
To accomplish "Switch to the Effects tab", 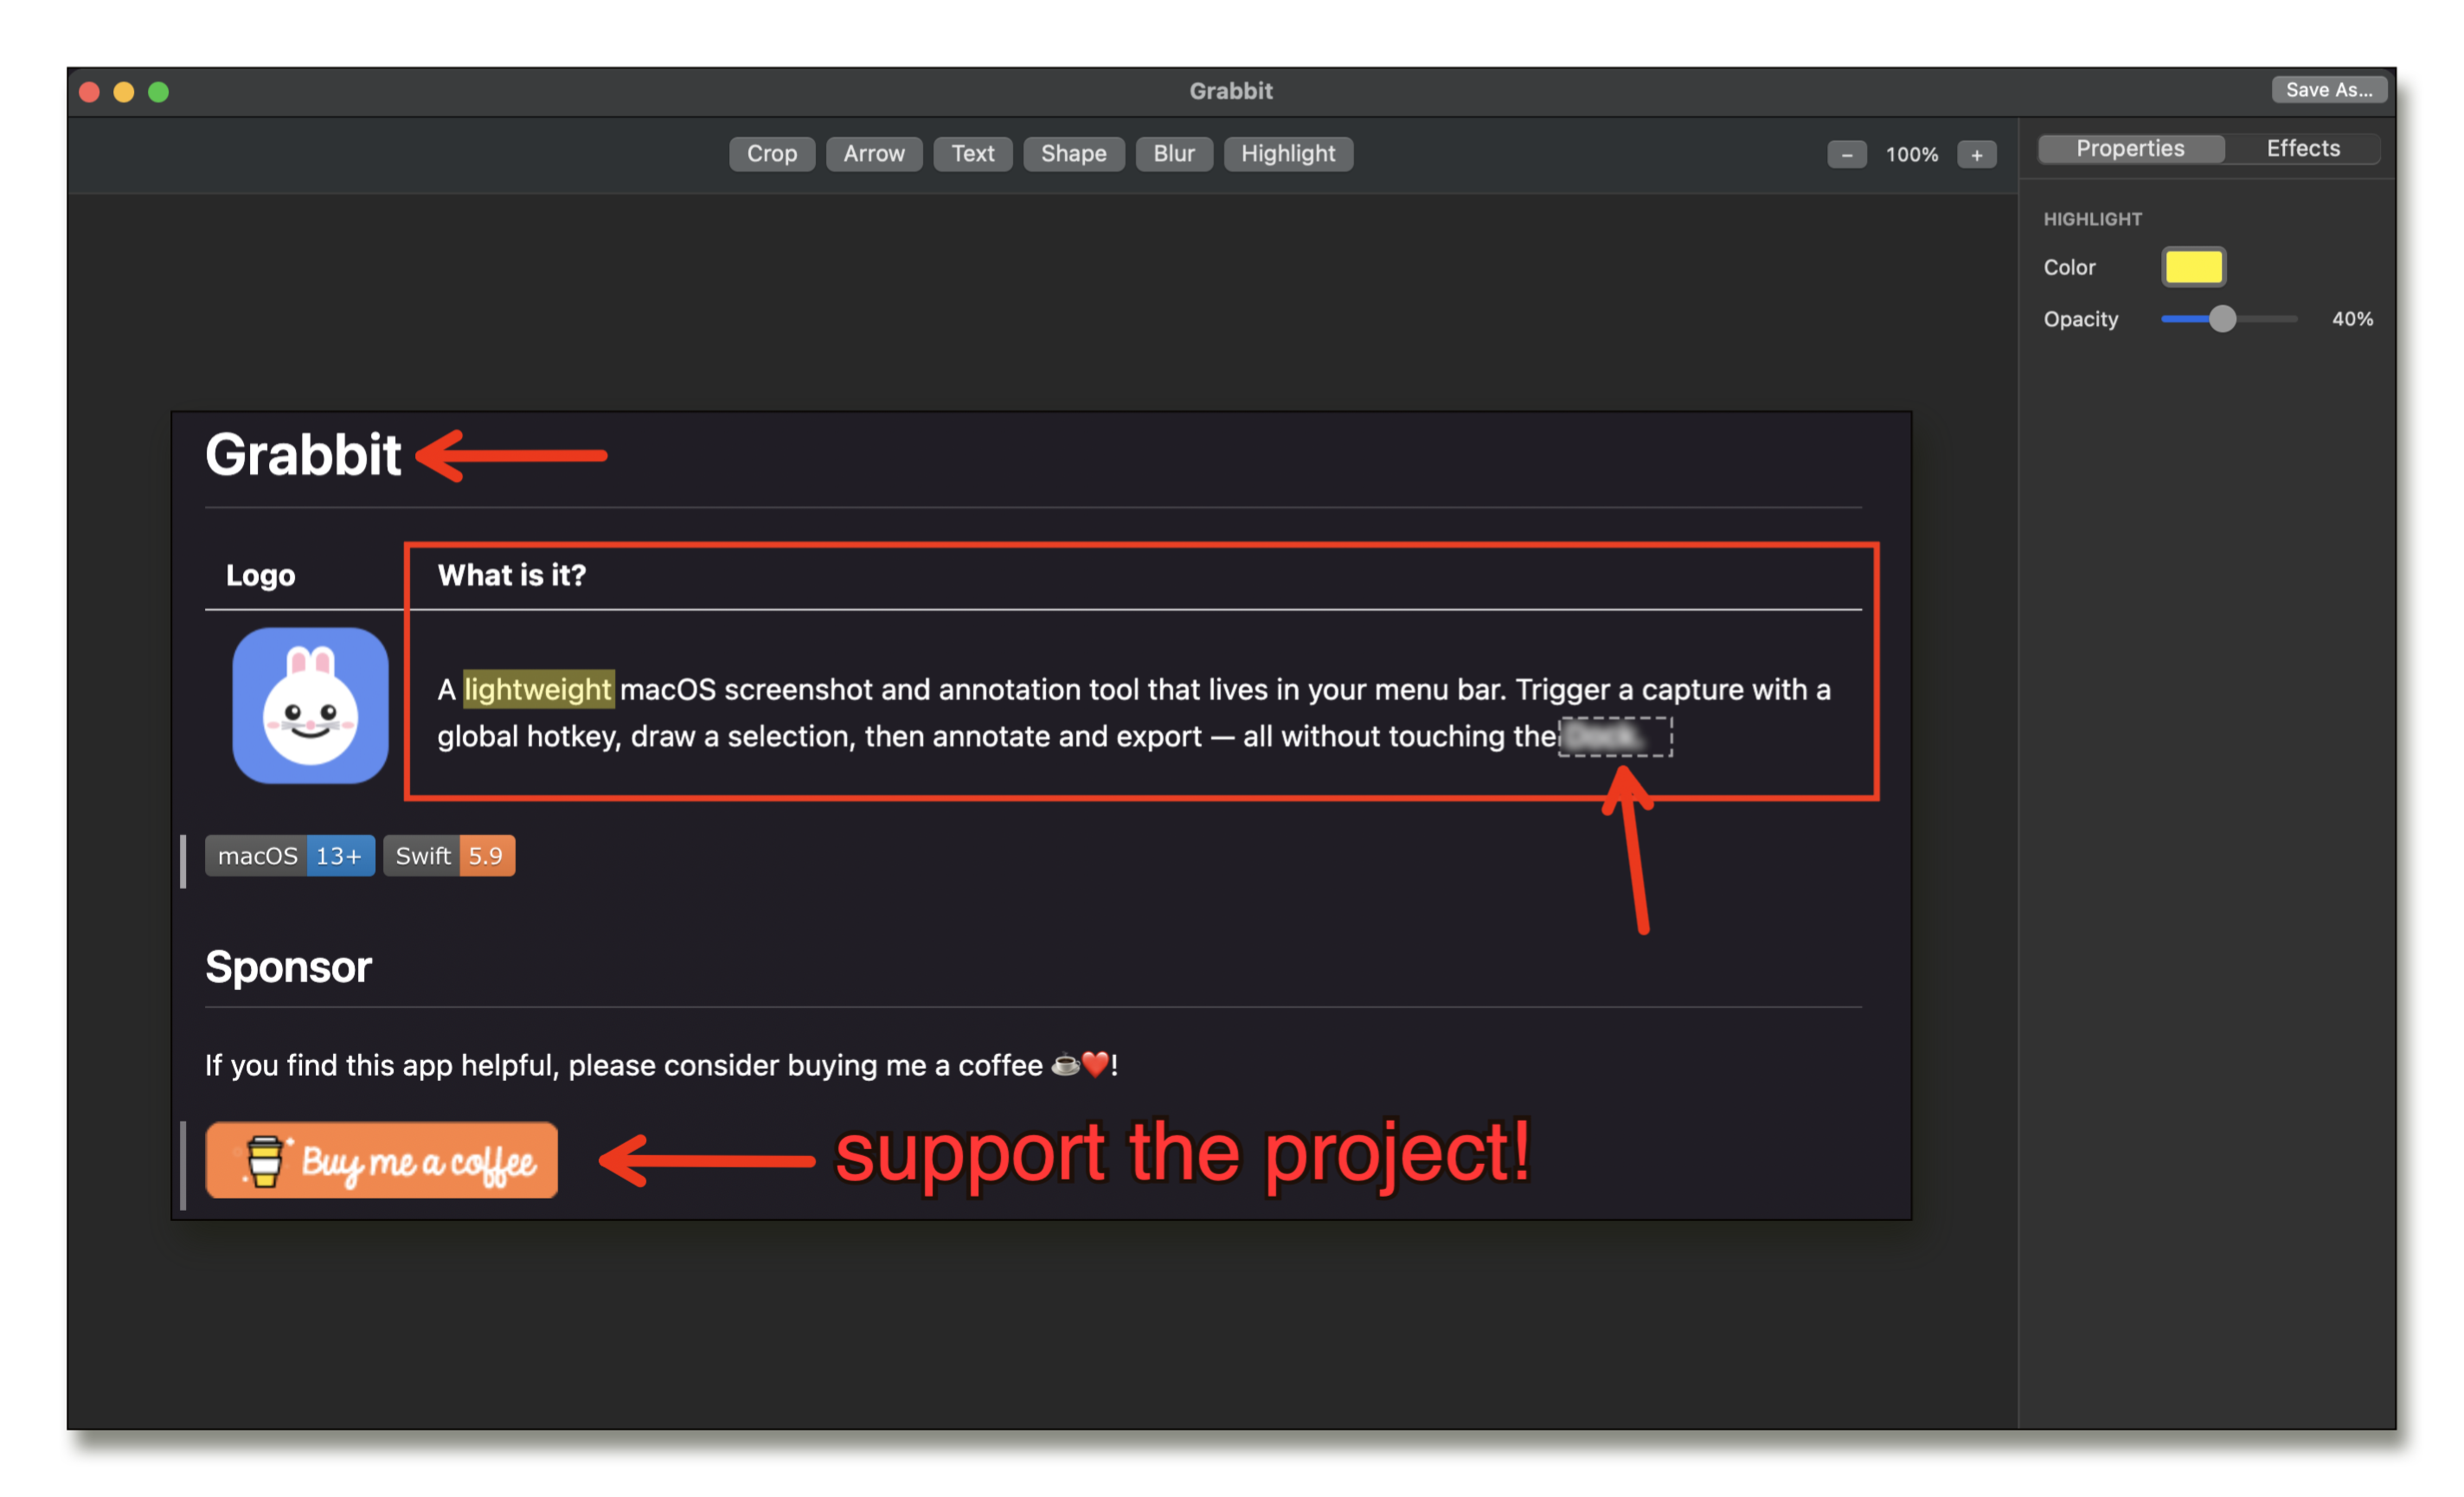I will click(2302, 149).
